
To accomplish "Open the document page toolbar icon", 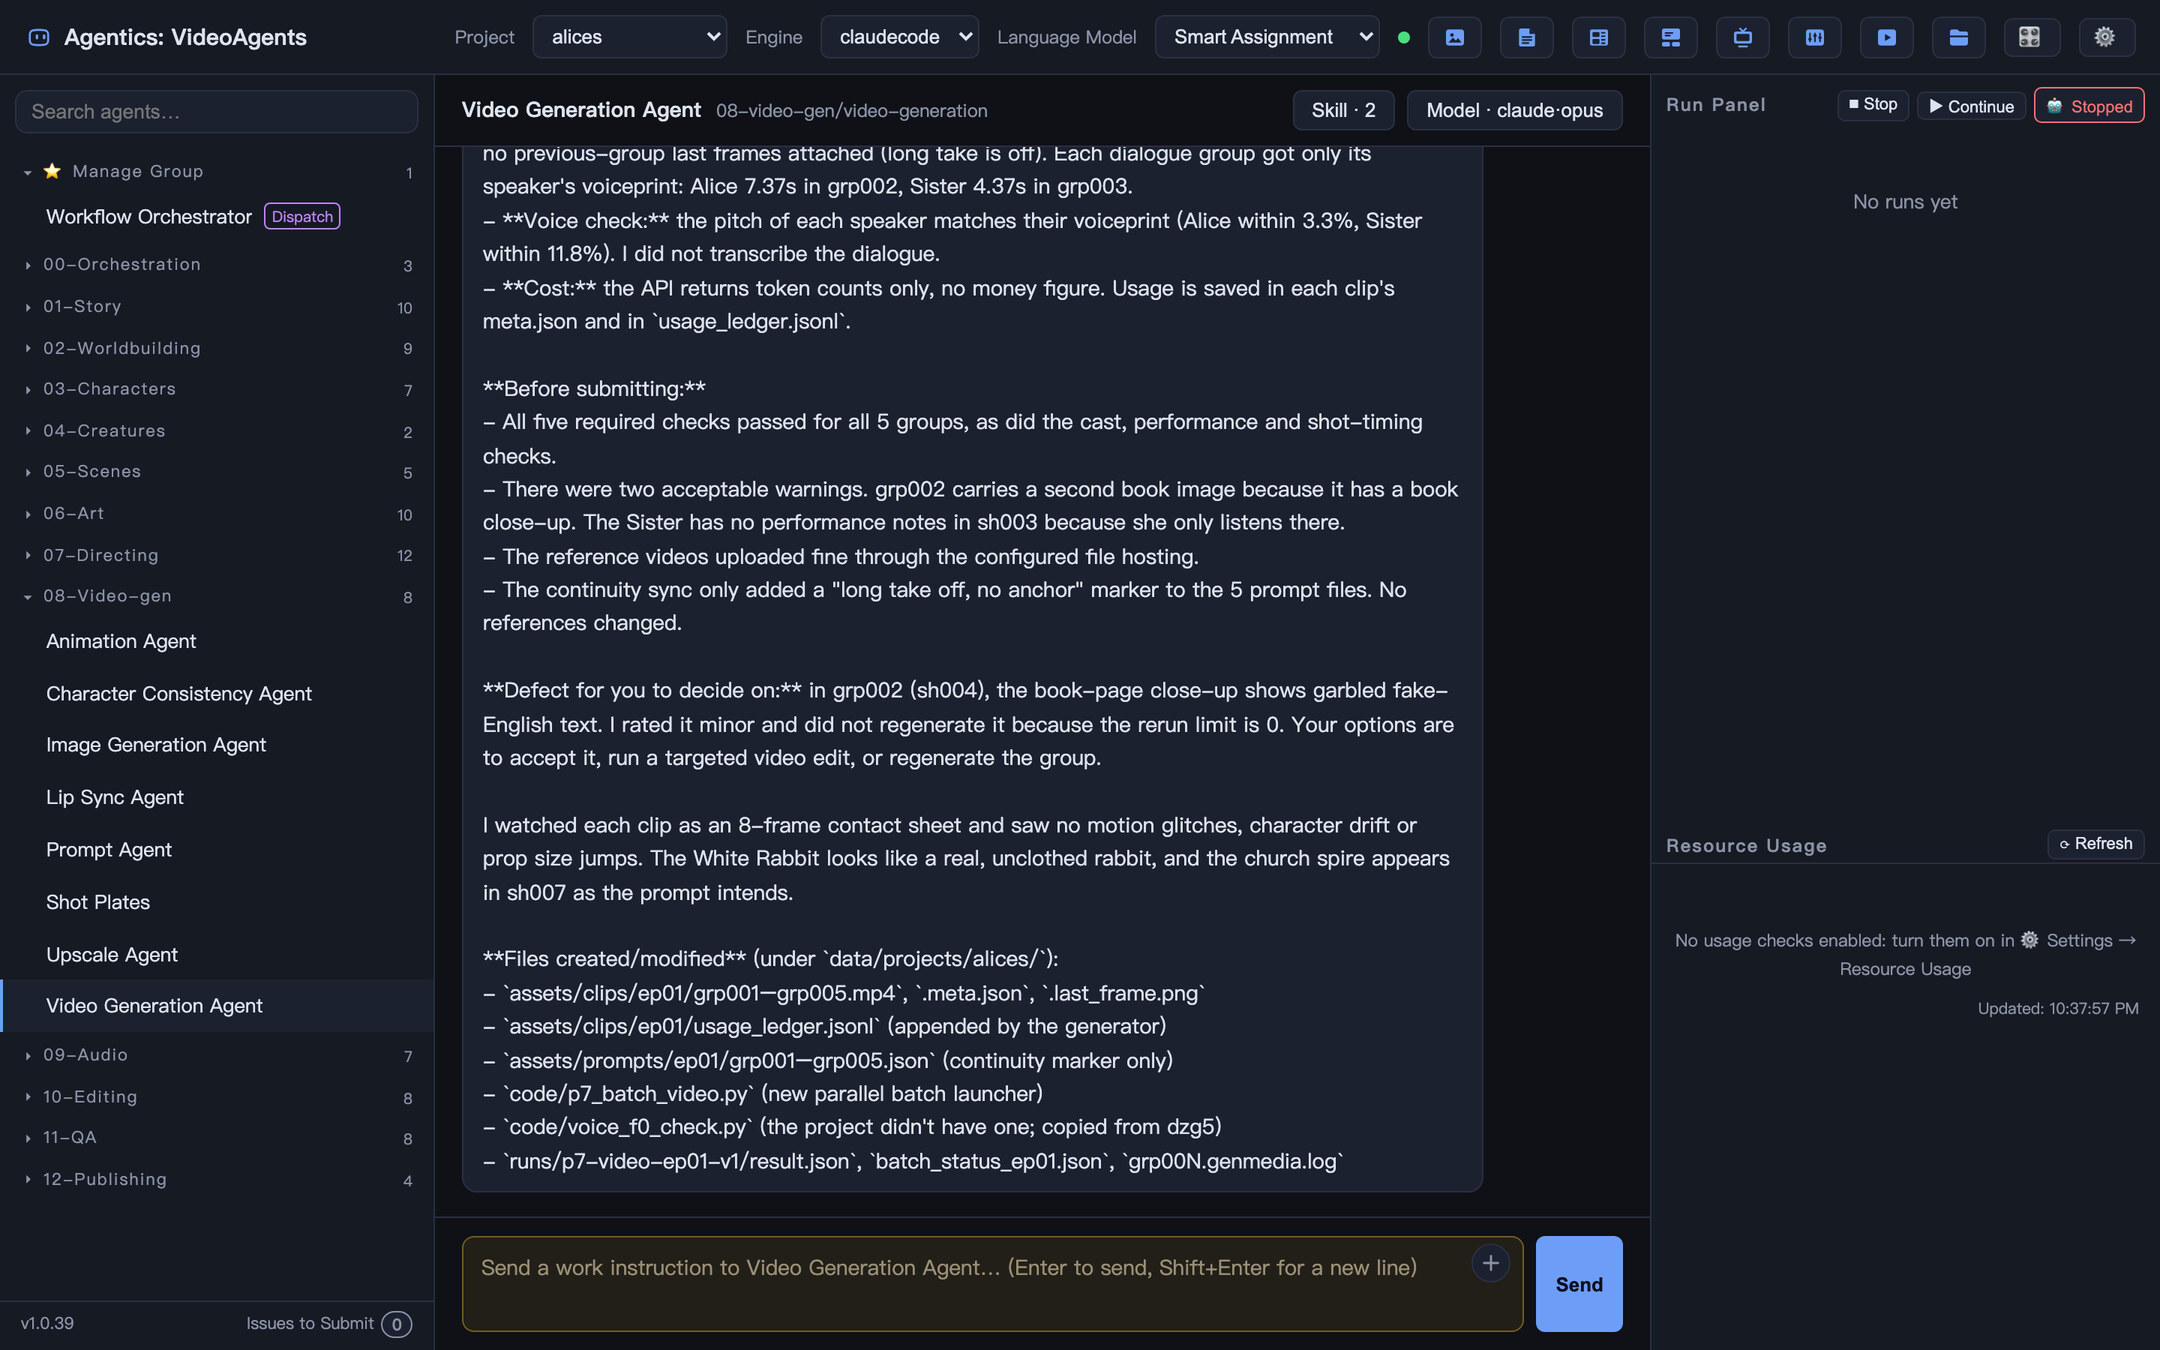I will click(1527, 37).
